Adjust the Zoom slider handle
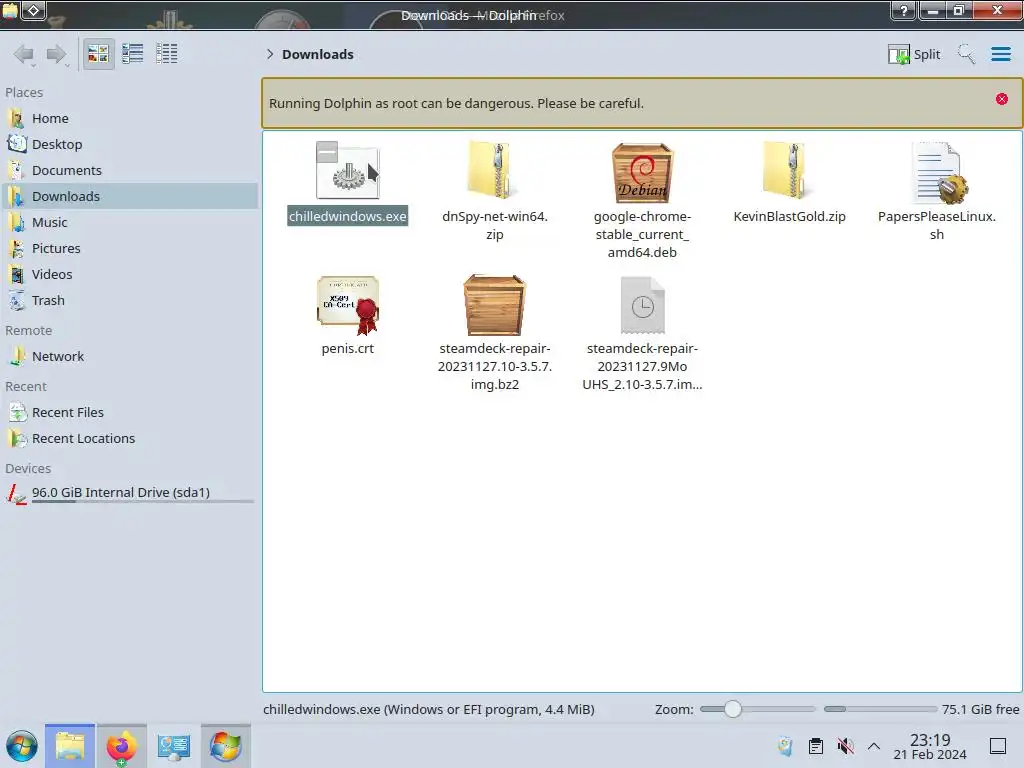Viewport: 1024px width, 768px height. tap(733, 709)
